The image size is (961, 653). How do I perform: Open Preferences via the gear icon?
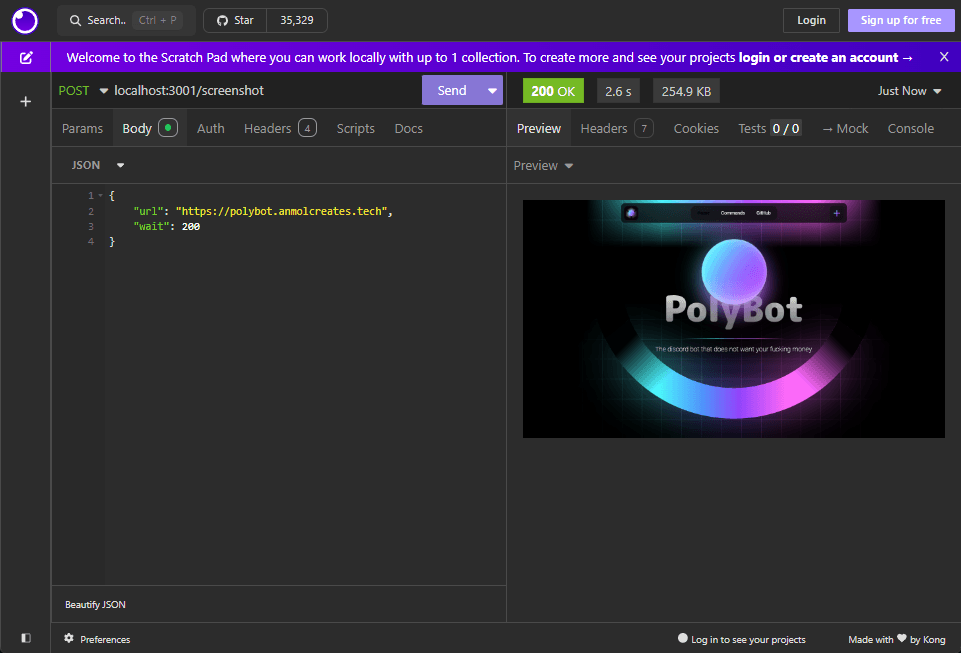68,639
